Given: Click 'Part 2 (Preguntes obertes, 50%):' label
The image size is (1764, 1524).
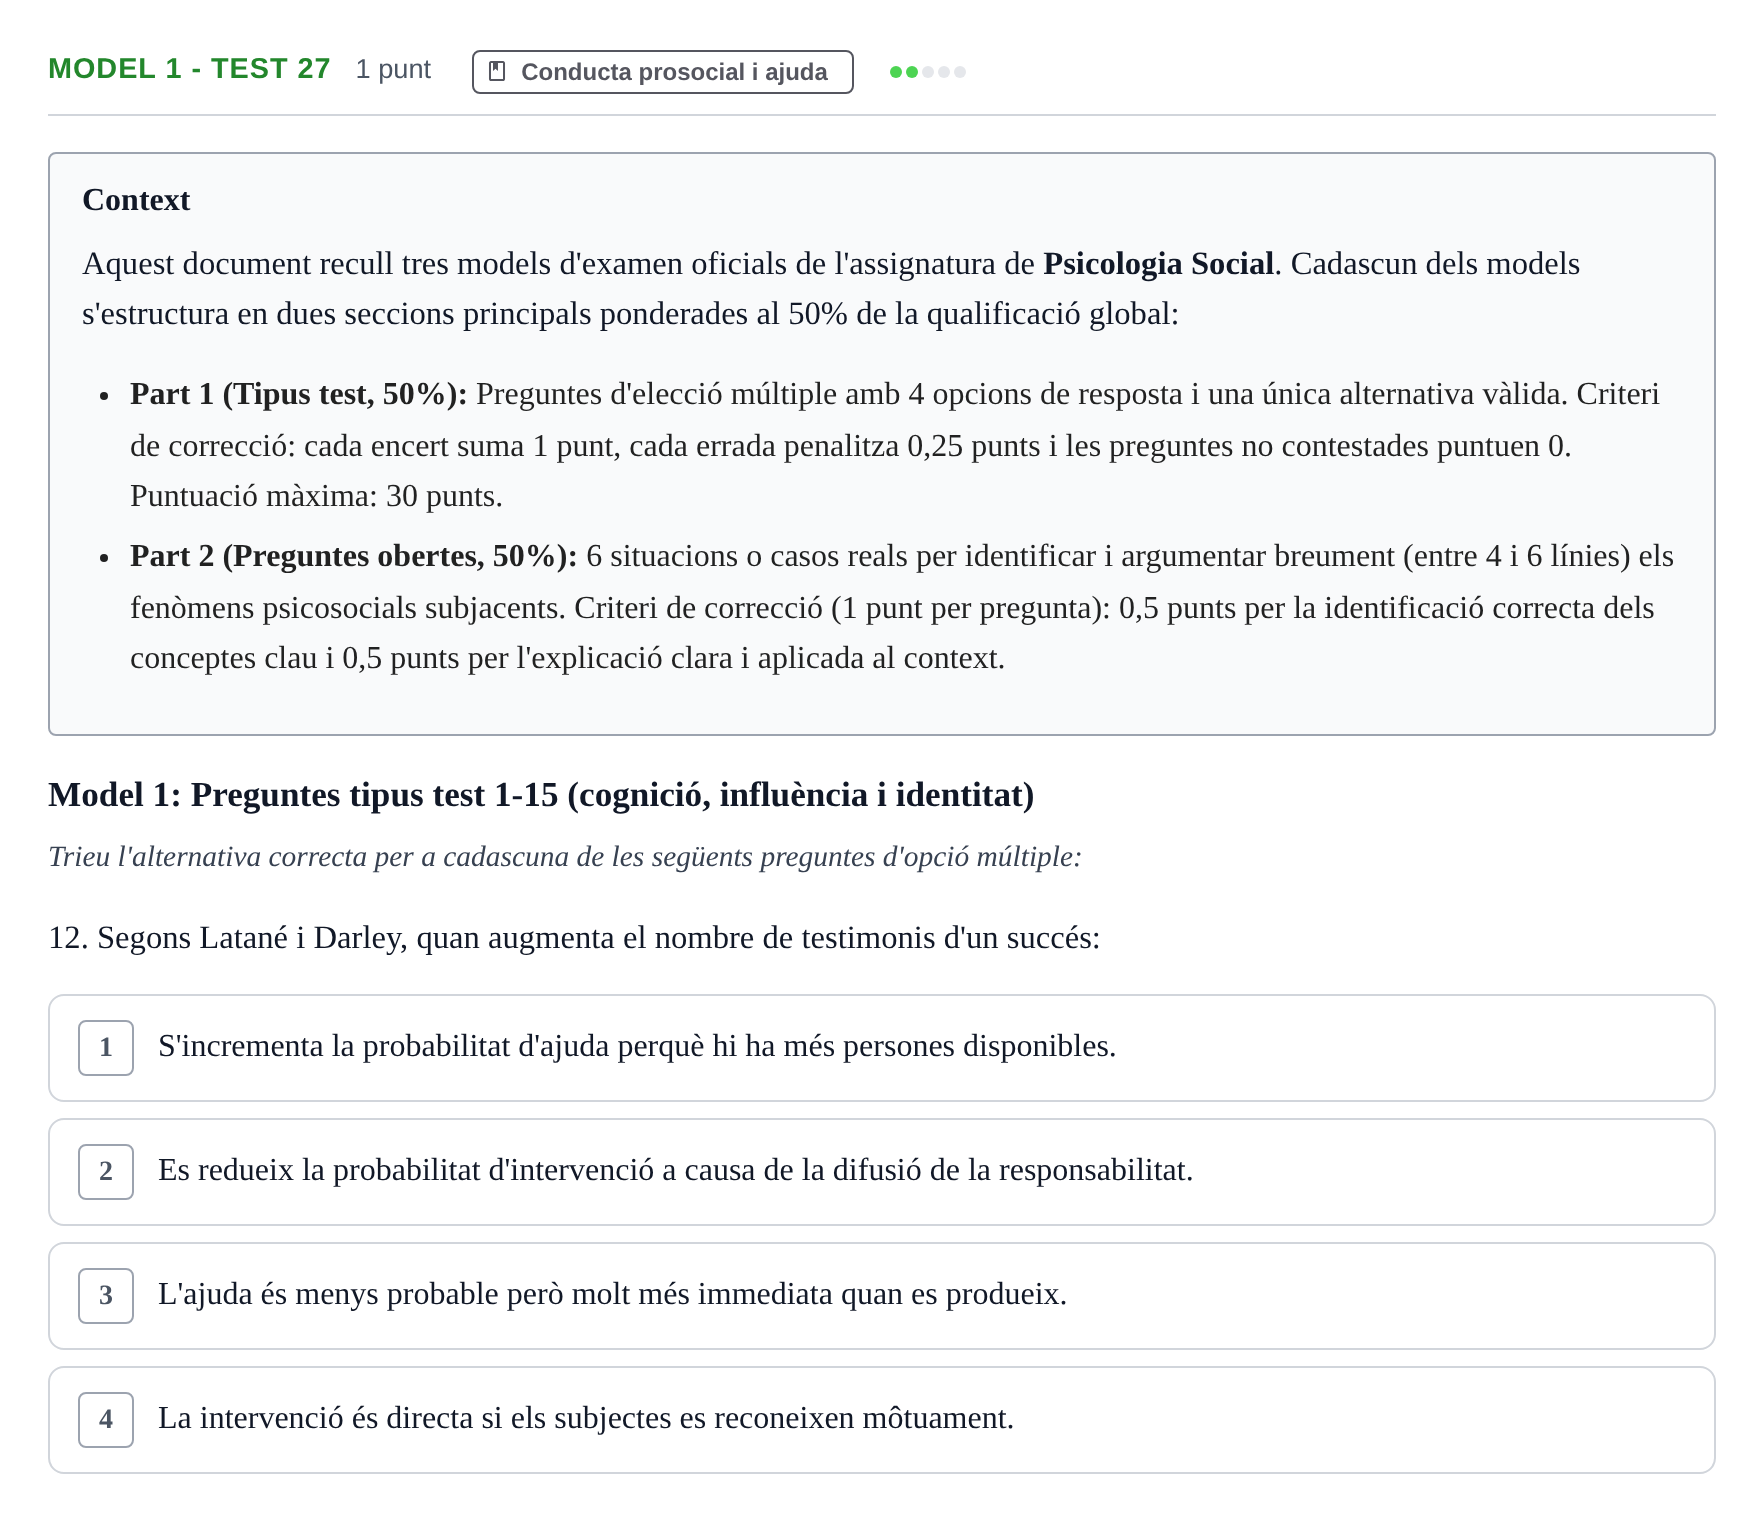Looking at the screenshot, I should pos(354,556).
